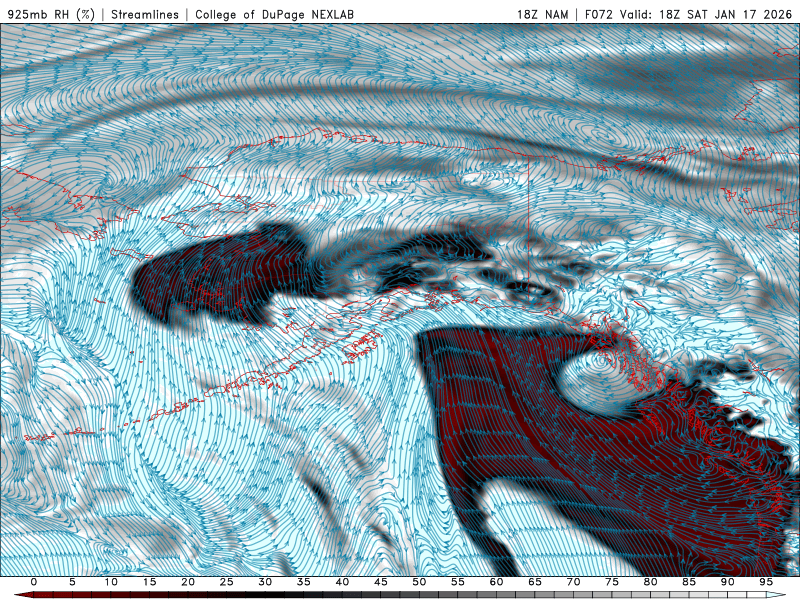Click the '75' tick label on color scale

point(612,582)
